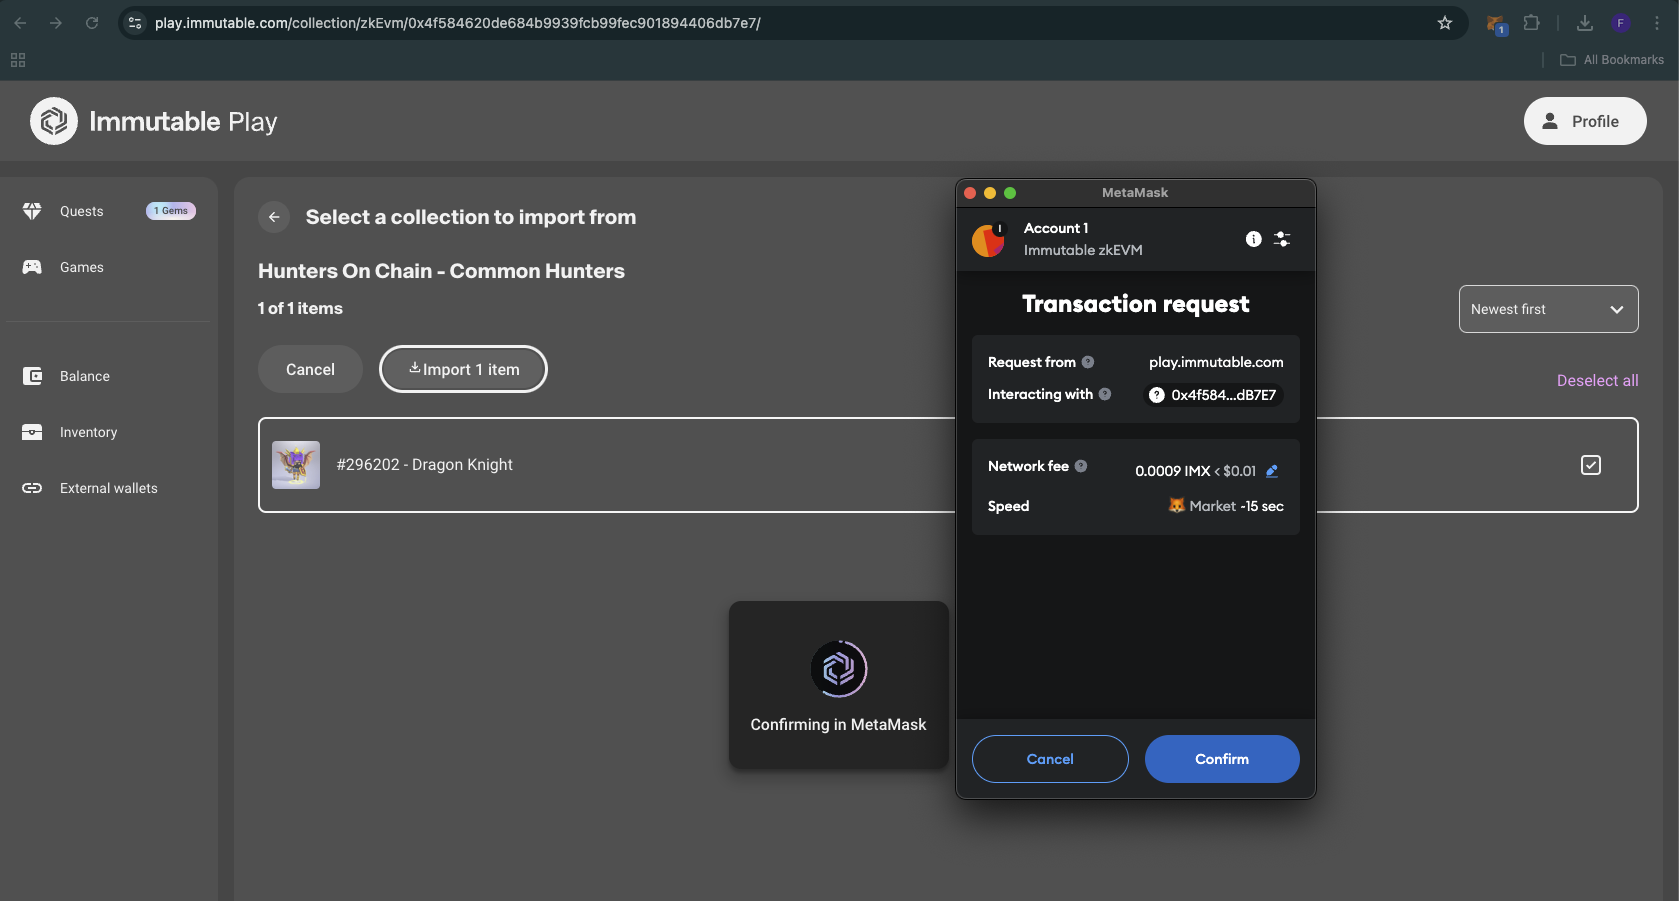Confirm the MetaMask transaction

(x=1222, y=759)
